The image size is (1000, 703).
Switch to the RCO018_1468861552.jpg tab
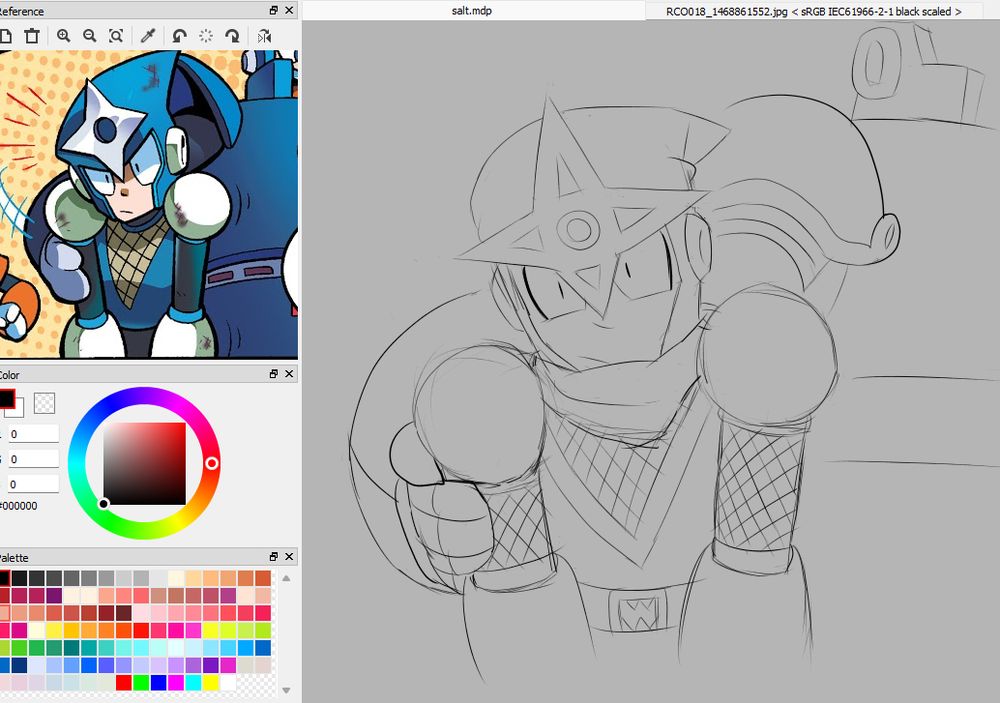coord(814,11)
